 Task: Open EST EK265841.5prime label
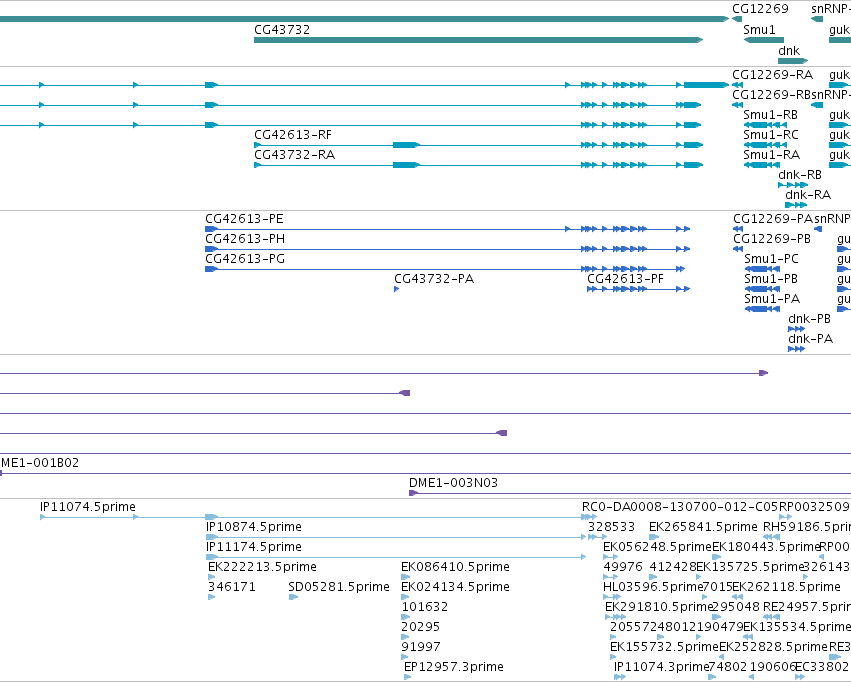[x=703, y=527]
